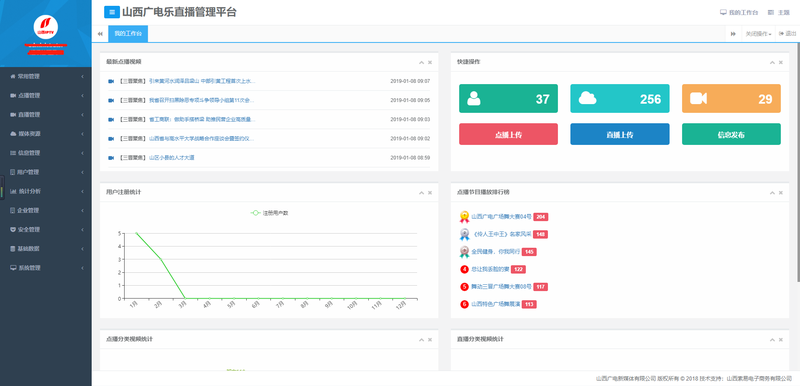
Task: Click the 145 play count badge
Action: (529, 252)
